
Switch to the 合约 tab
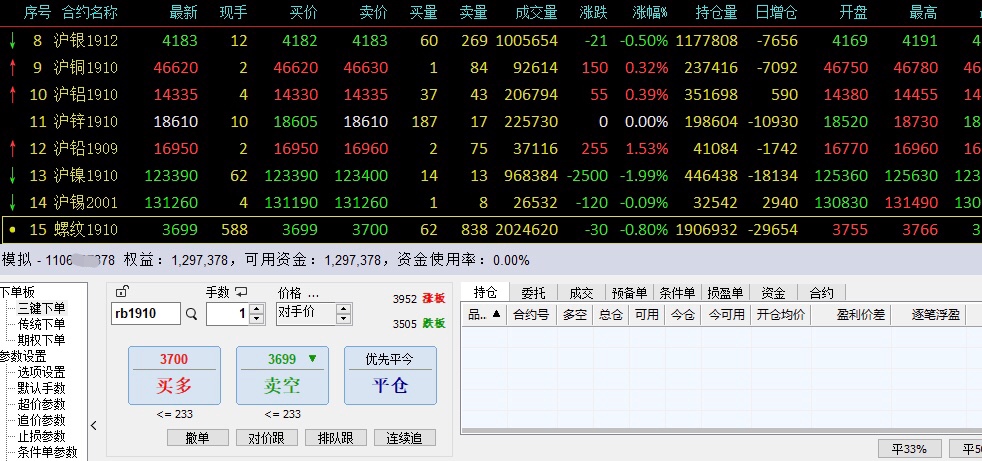pos(822,293)
